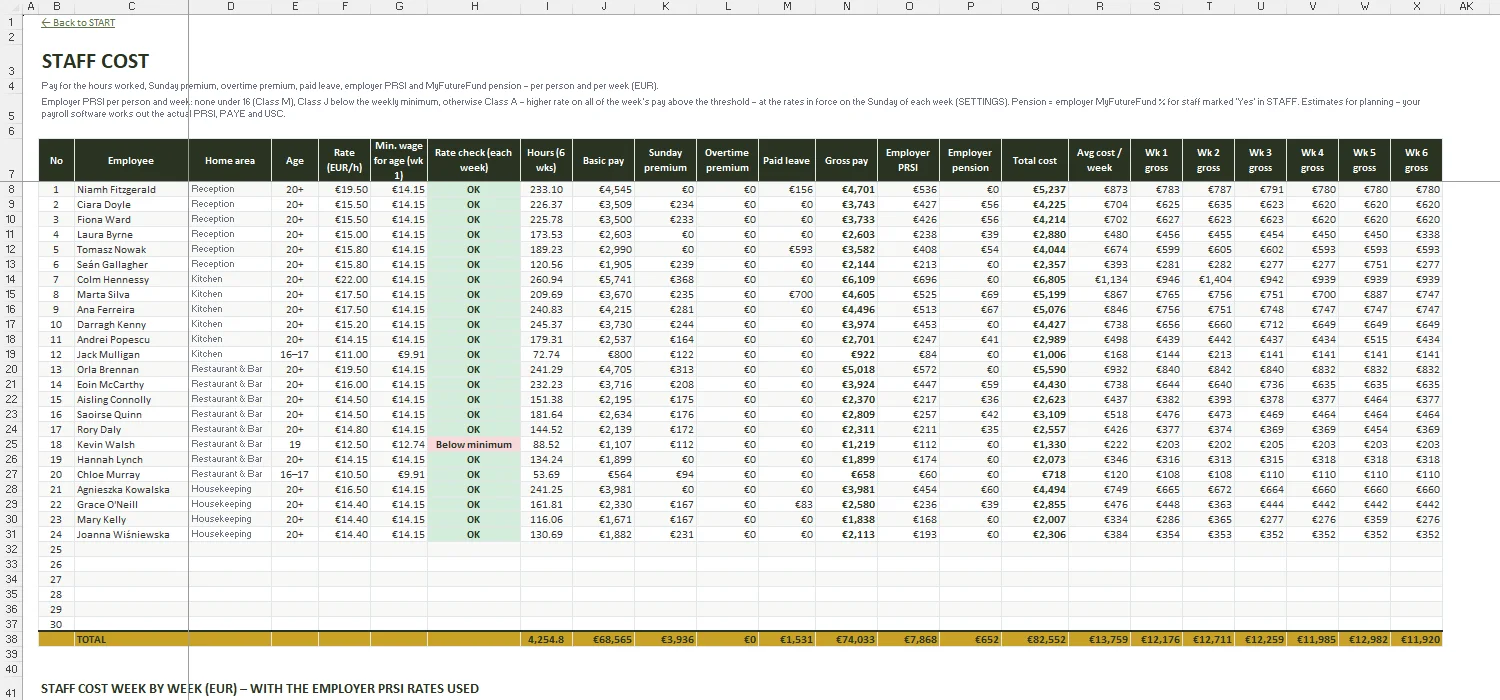Select column header H

474,6
